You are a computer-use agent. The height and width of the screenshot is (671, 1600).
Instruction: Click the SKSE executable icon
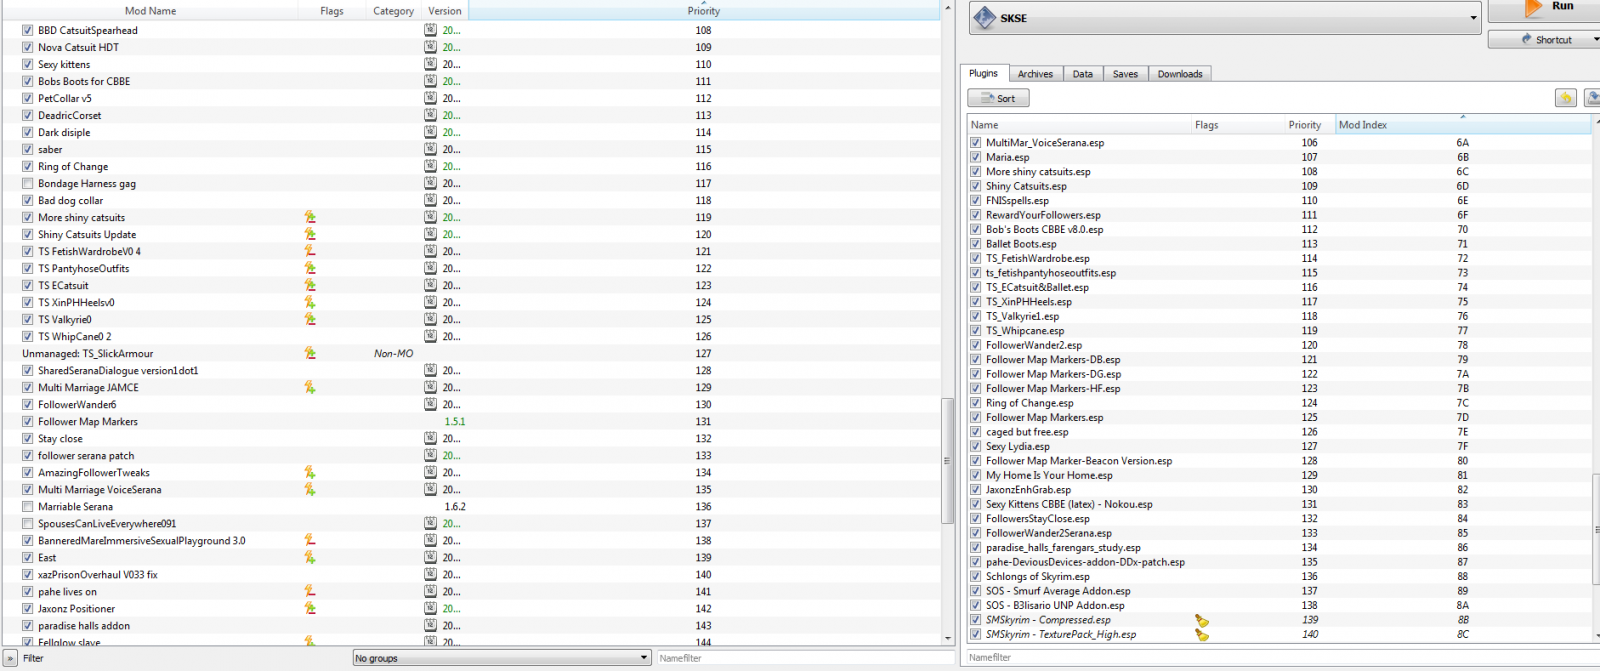(x=984, y=18)
